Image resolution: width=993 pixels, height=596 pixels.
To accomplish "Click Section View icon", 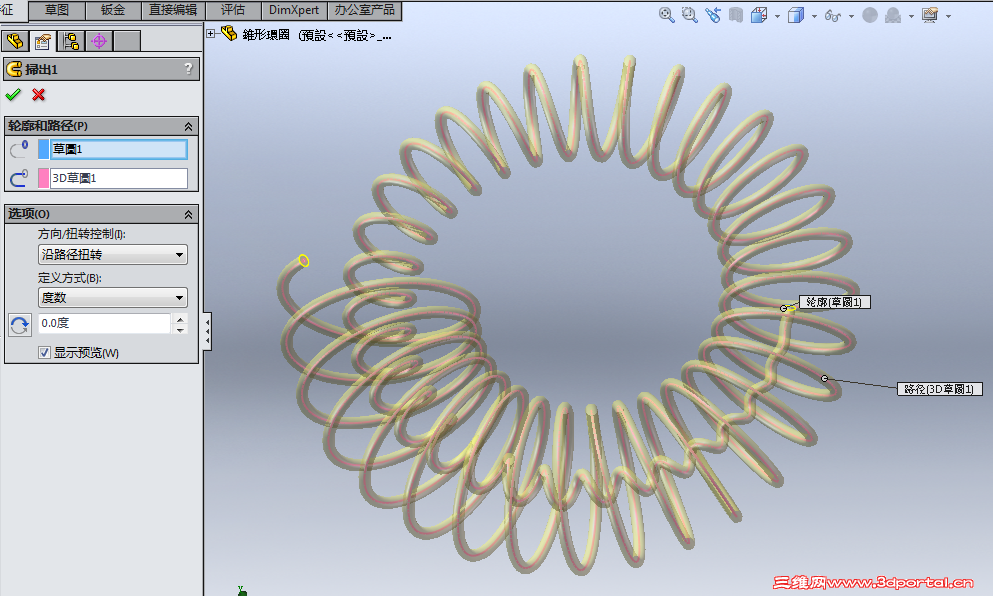I will tap(735, 15).
